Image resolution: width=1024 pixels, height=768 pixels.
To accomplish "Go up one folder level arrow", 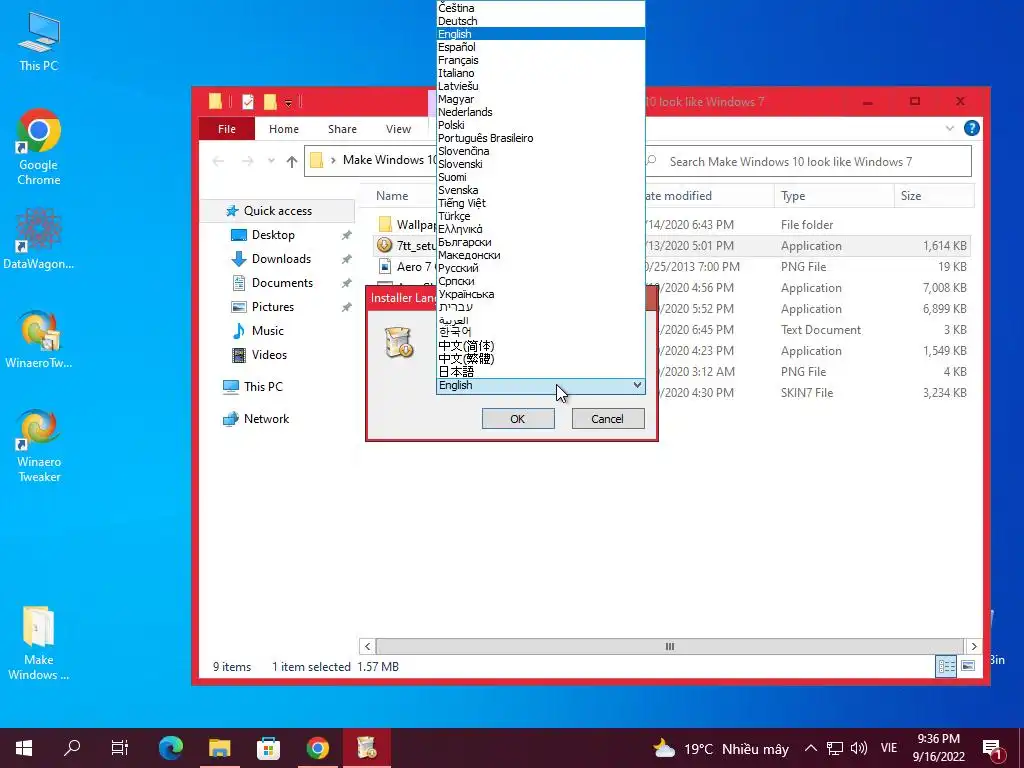I will pyautogui.click(x=291, y=161).
